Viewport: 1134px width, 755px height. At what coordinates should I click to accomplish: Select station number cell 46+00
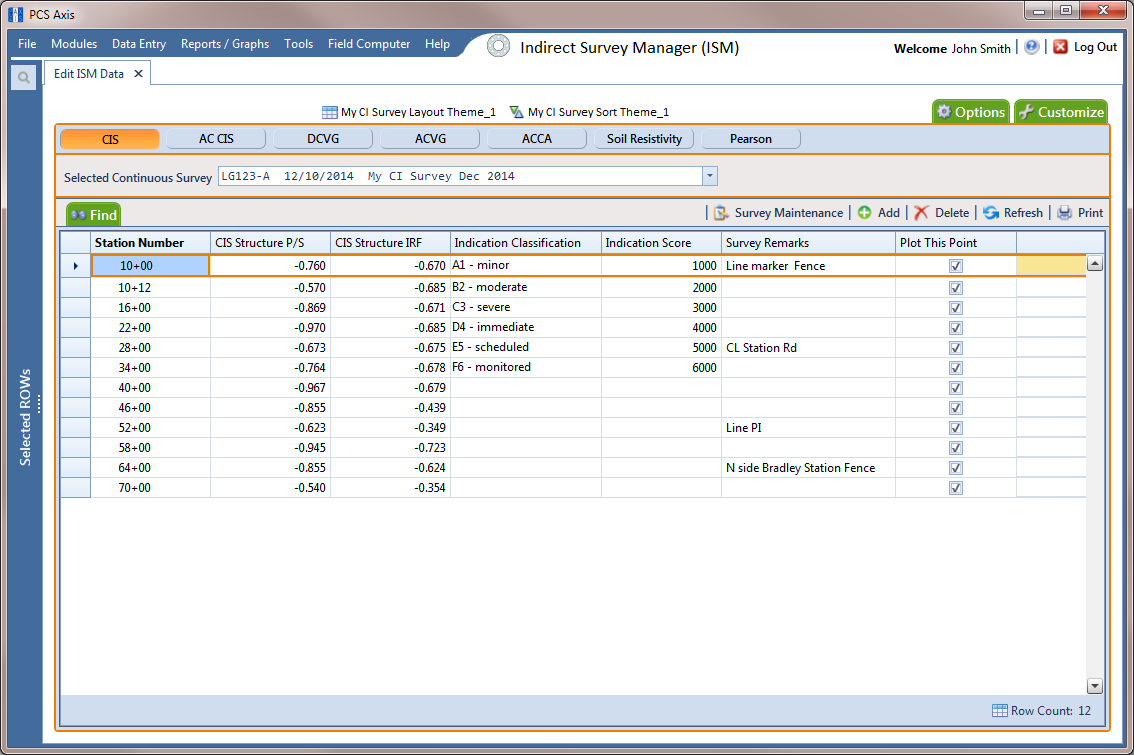150,408
